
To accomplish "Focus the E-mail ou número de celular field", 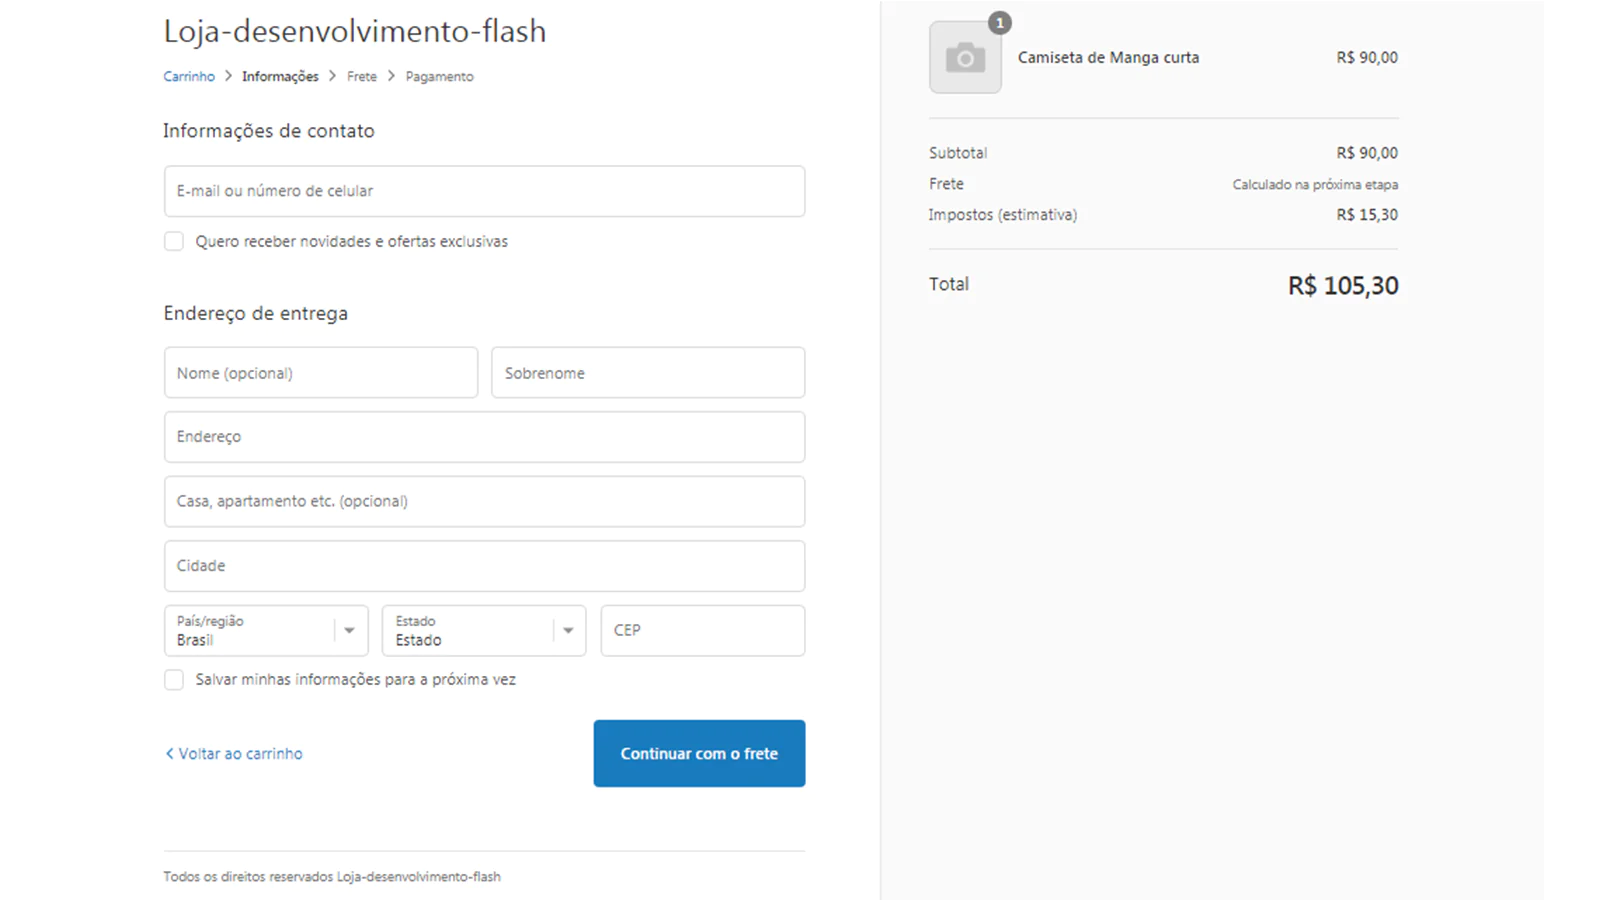I will [484, 191].
